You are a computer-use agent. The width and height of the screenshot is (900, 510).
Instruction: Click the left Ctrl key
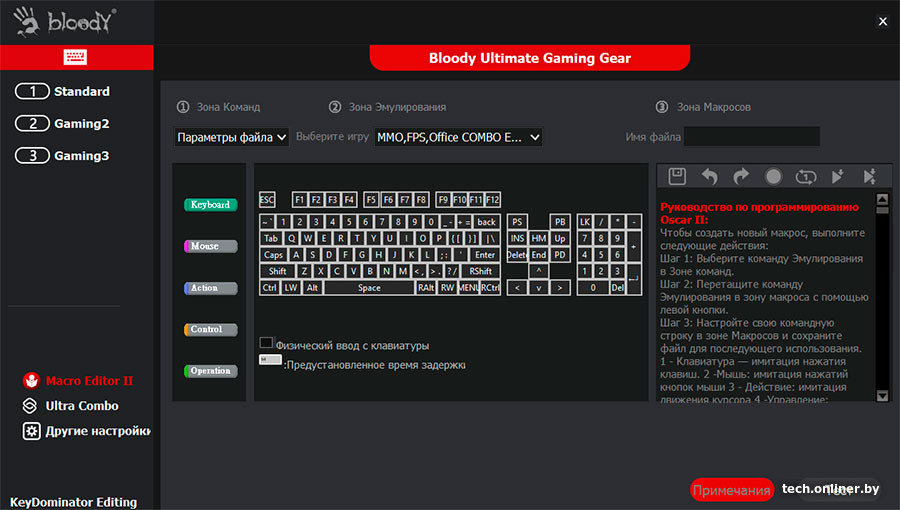tap(269, 288)
